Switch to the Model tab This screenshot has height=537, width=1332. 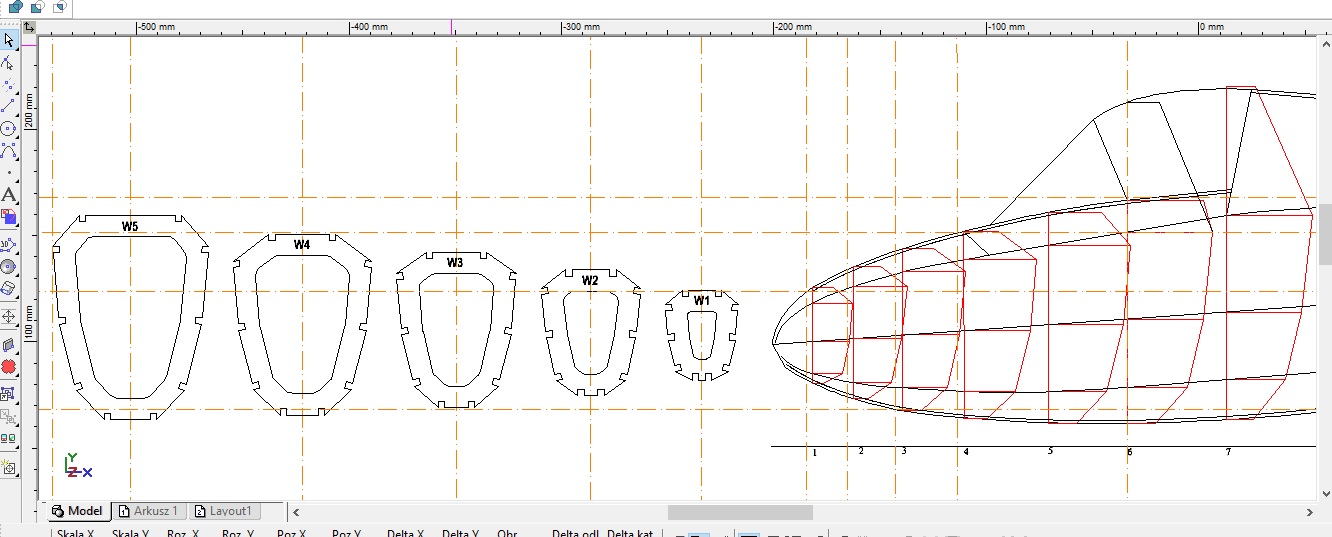click(x=77, y=511)
